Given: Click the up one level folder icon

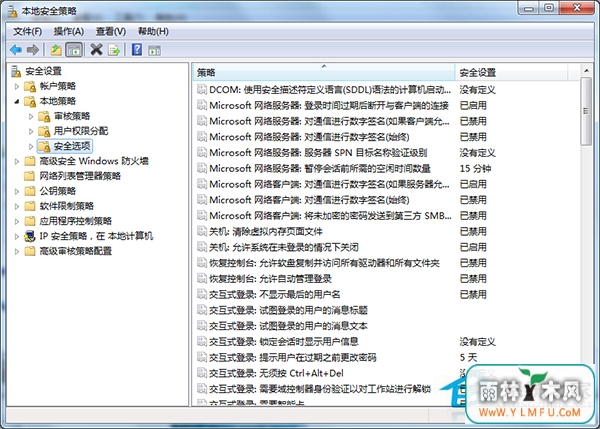Looking at the screenshot, I should click(56, 50).
